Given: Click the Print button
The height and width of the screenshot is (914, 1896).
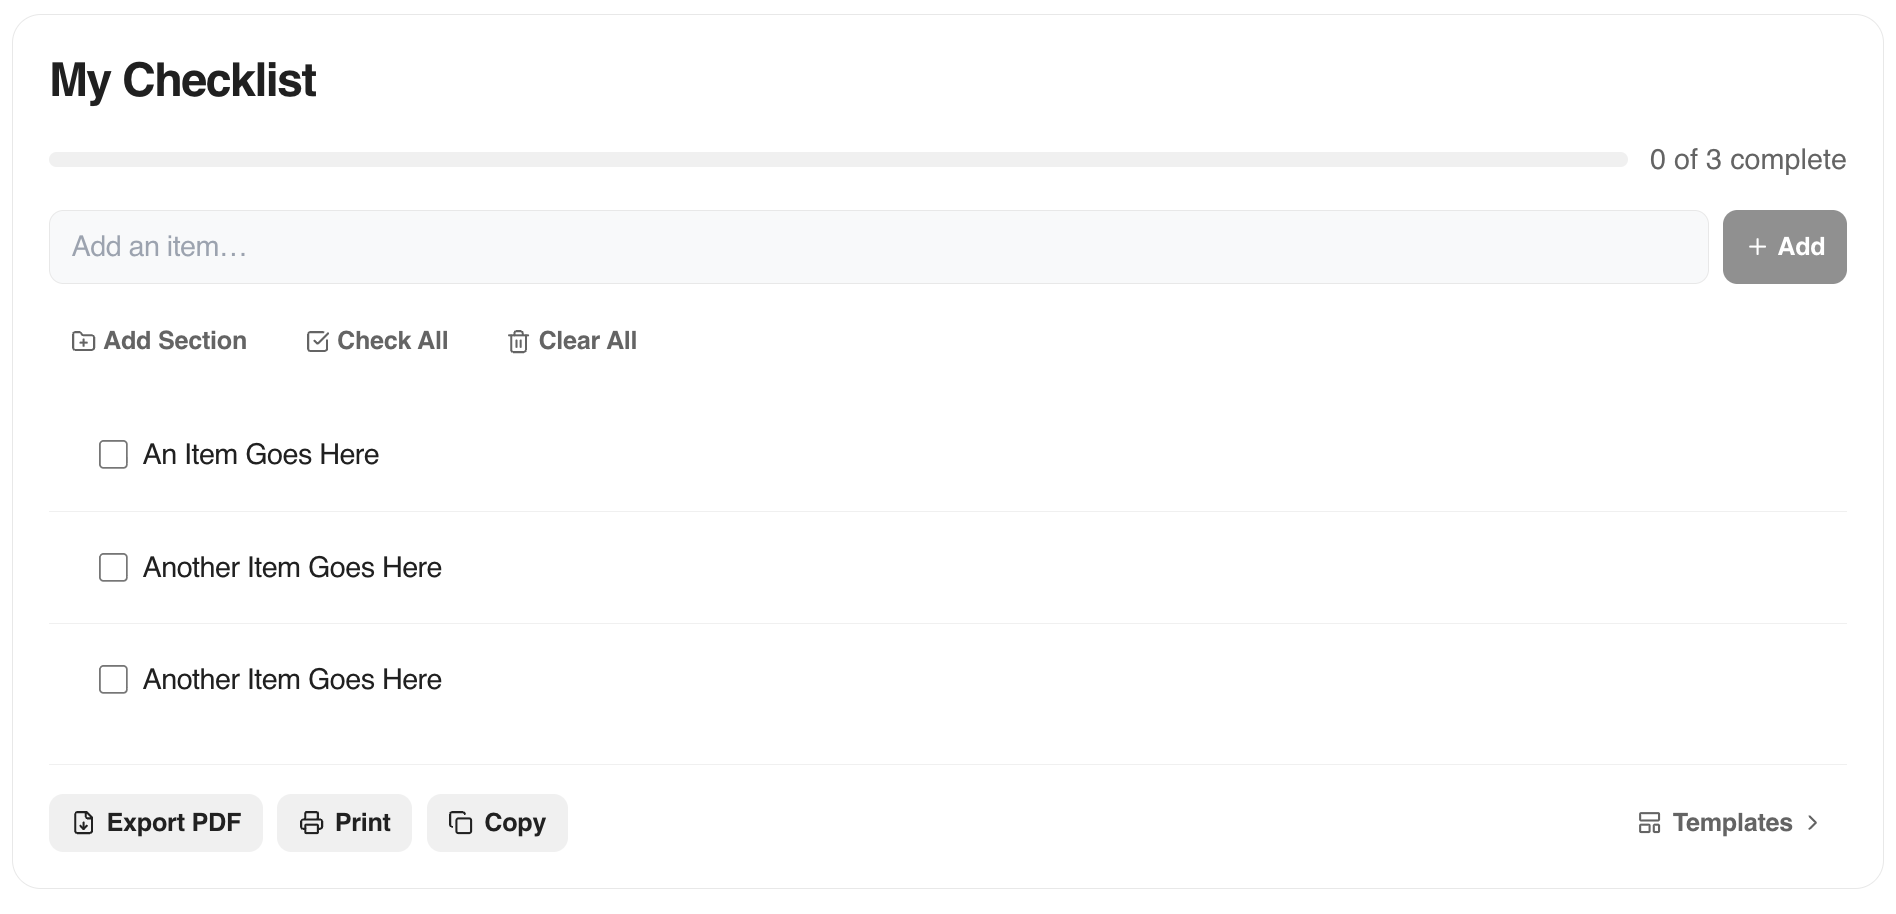Looking at the screenshot, I should pyautogui.click(x=344, y=822).
